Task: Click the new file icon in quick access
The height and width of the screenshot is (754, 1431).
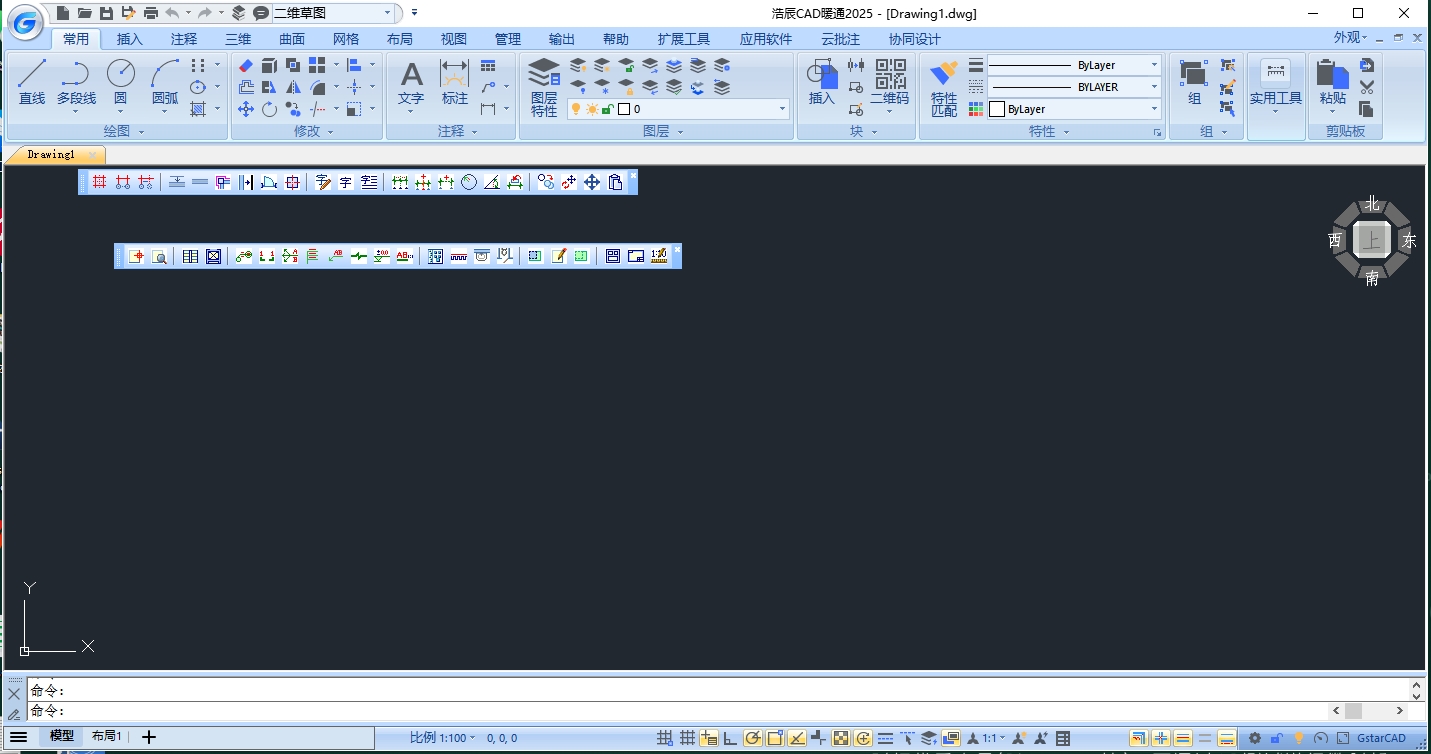Action: coord(63,13)
